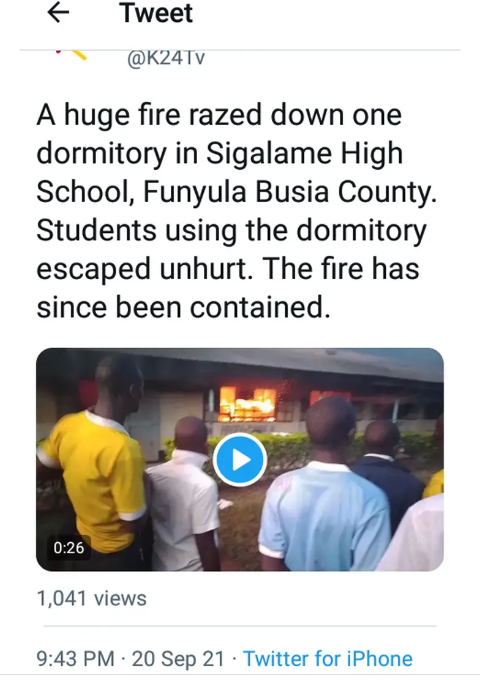Screen dimensions: 480x684
Task: Open the K24 TV profile avatar
Action: coord(72,55)
